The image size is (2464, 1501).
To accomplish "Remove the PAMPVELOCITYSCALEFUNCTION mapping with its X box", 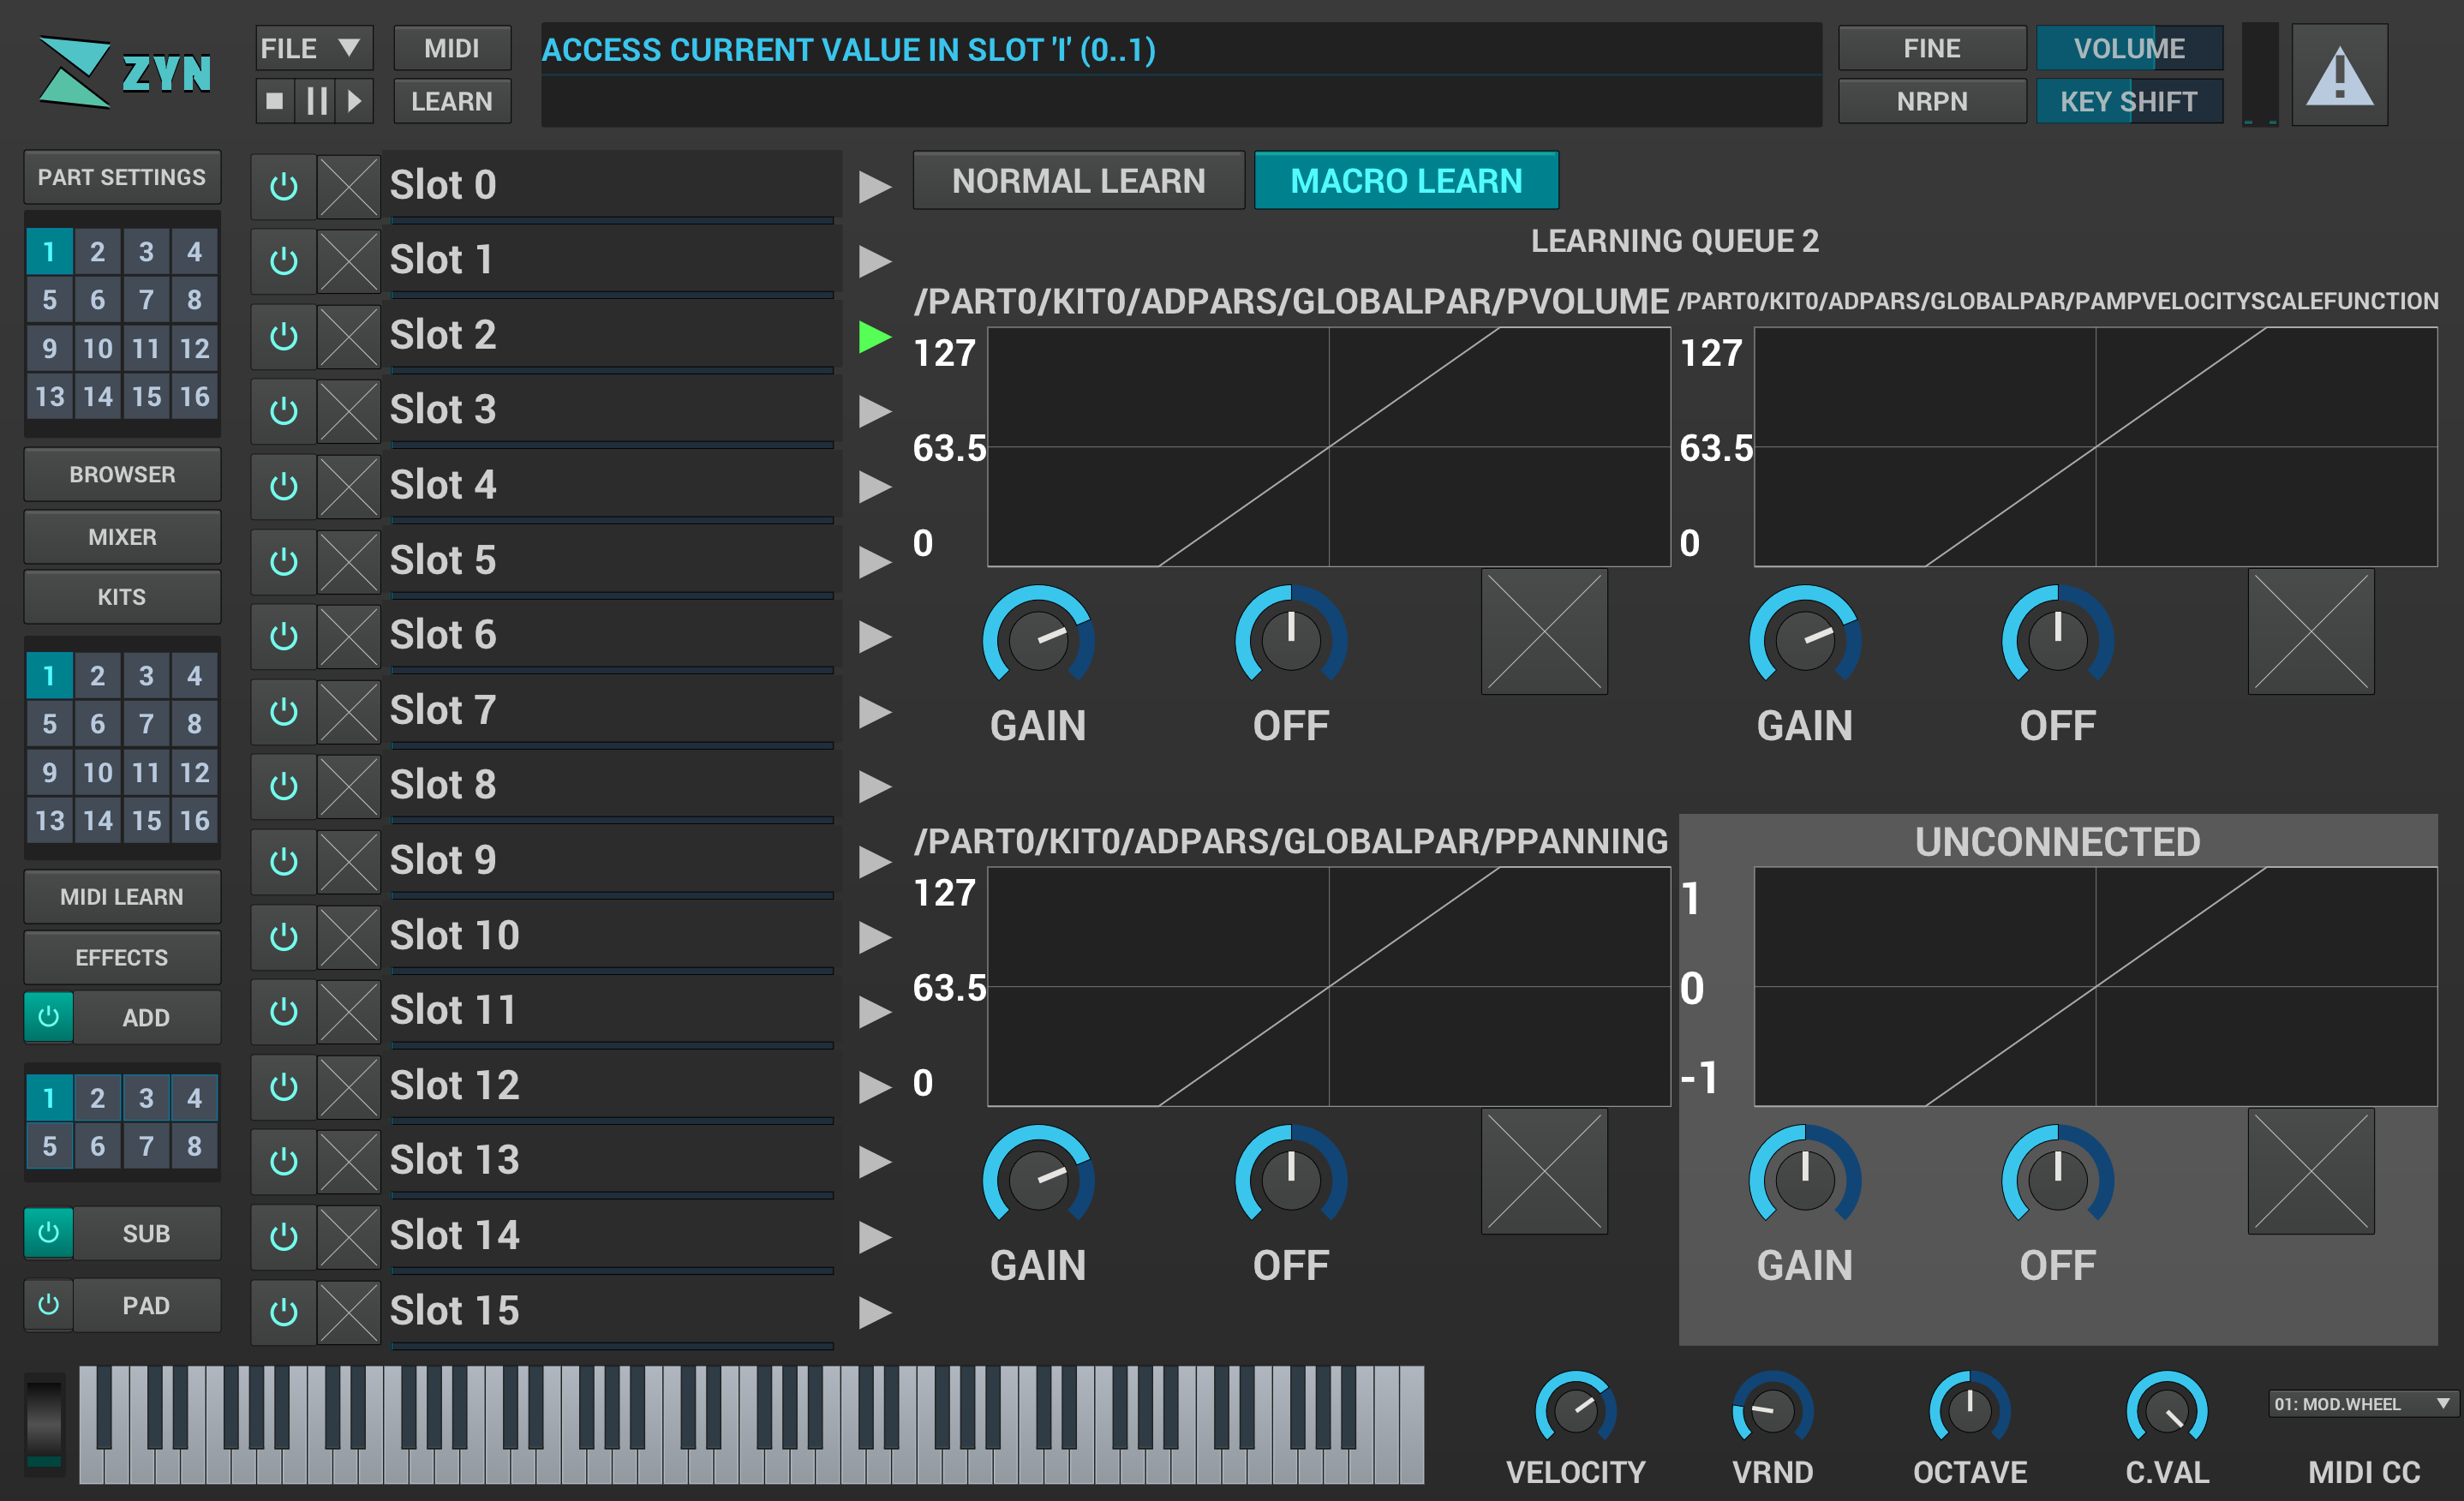I will (2311, 632).
